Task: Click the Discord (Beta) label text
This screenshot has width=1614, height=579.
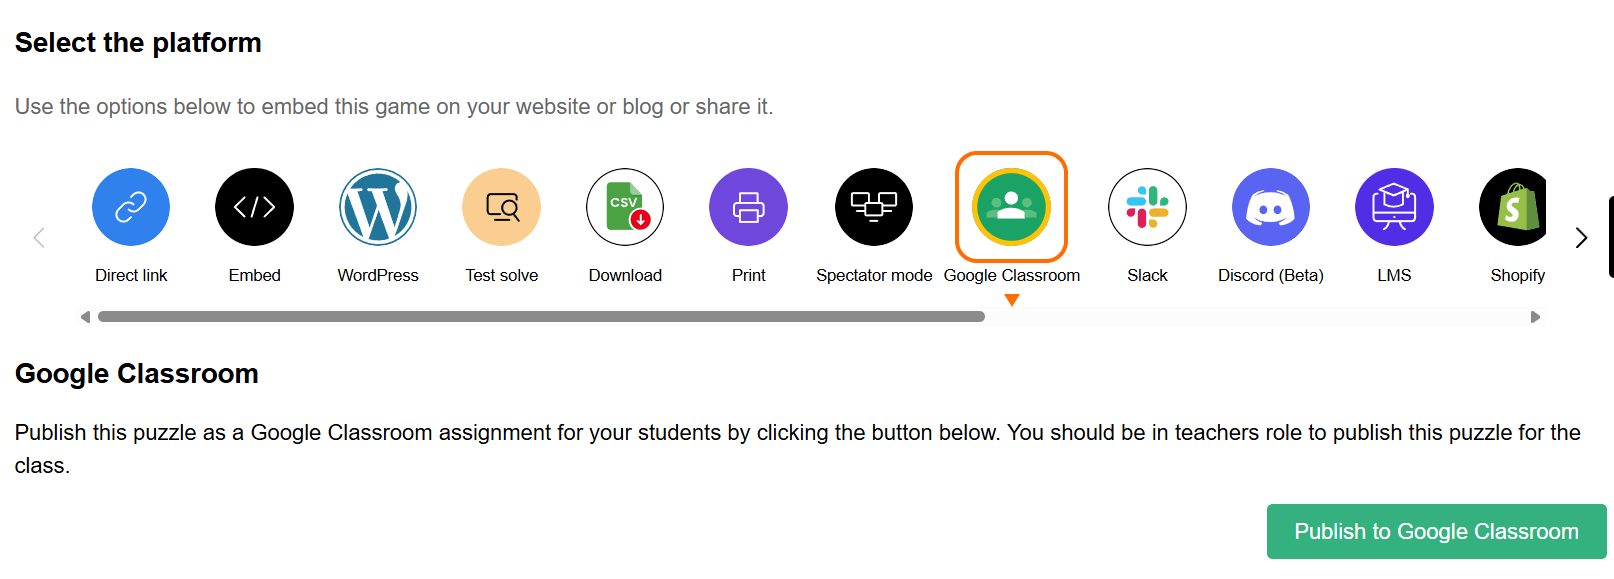Action: [x=1270, y=276]
